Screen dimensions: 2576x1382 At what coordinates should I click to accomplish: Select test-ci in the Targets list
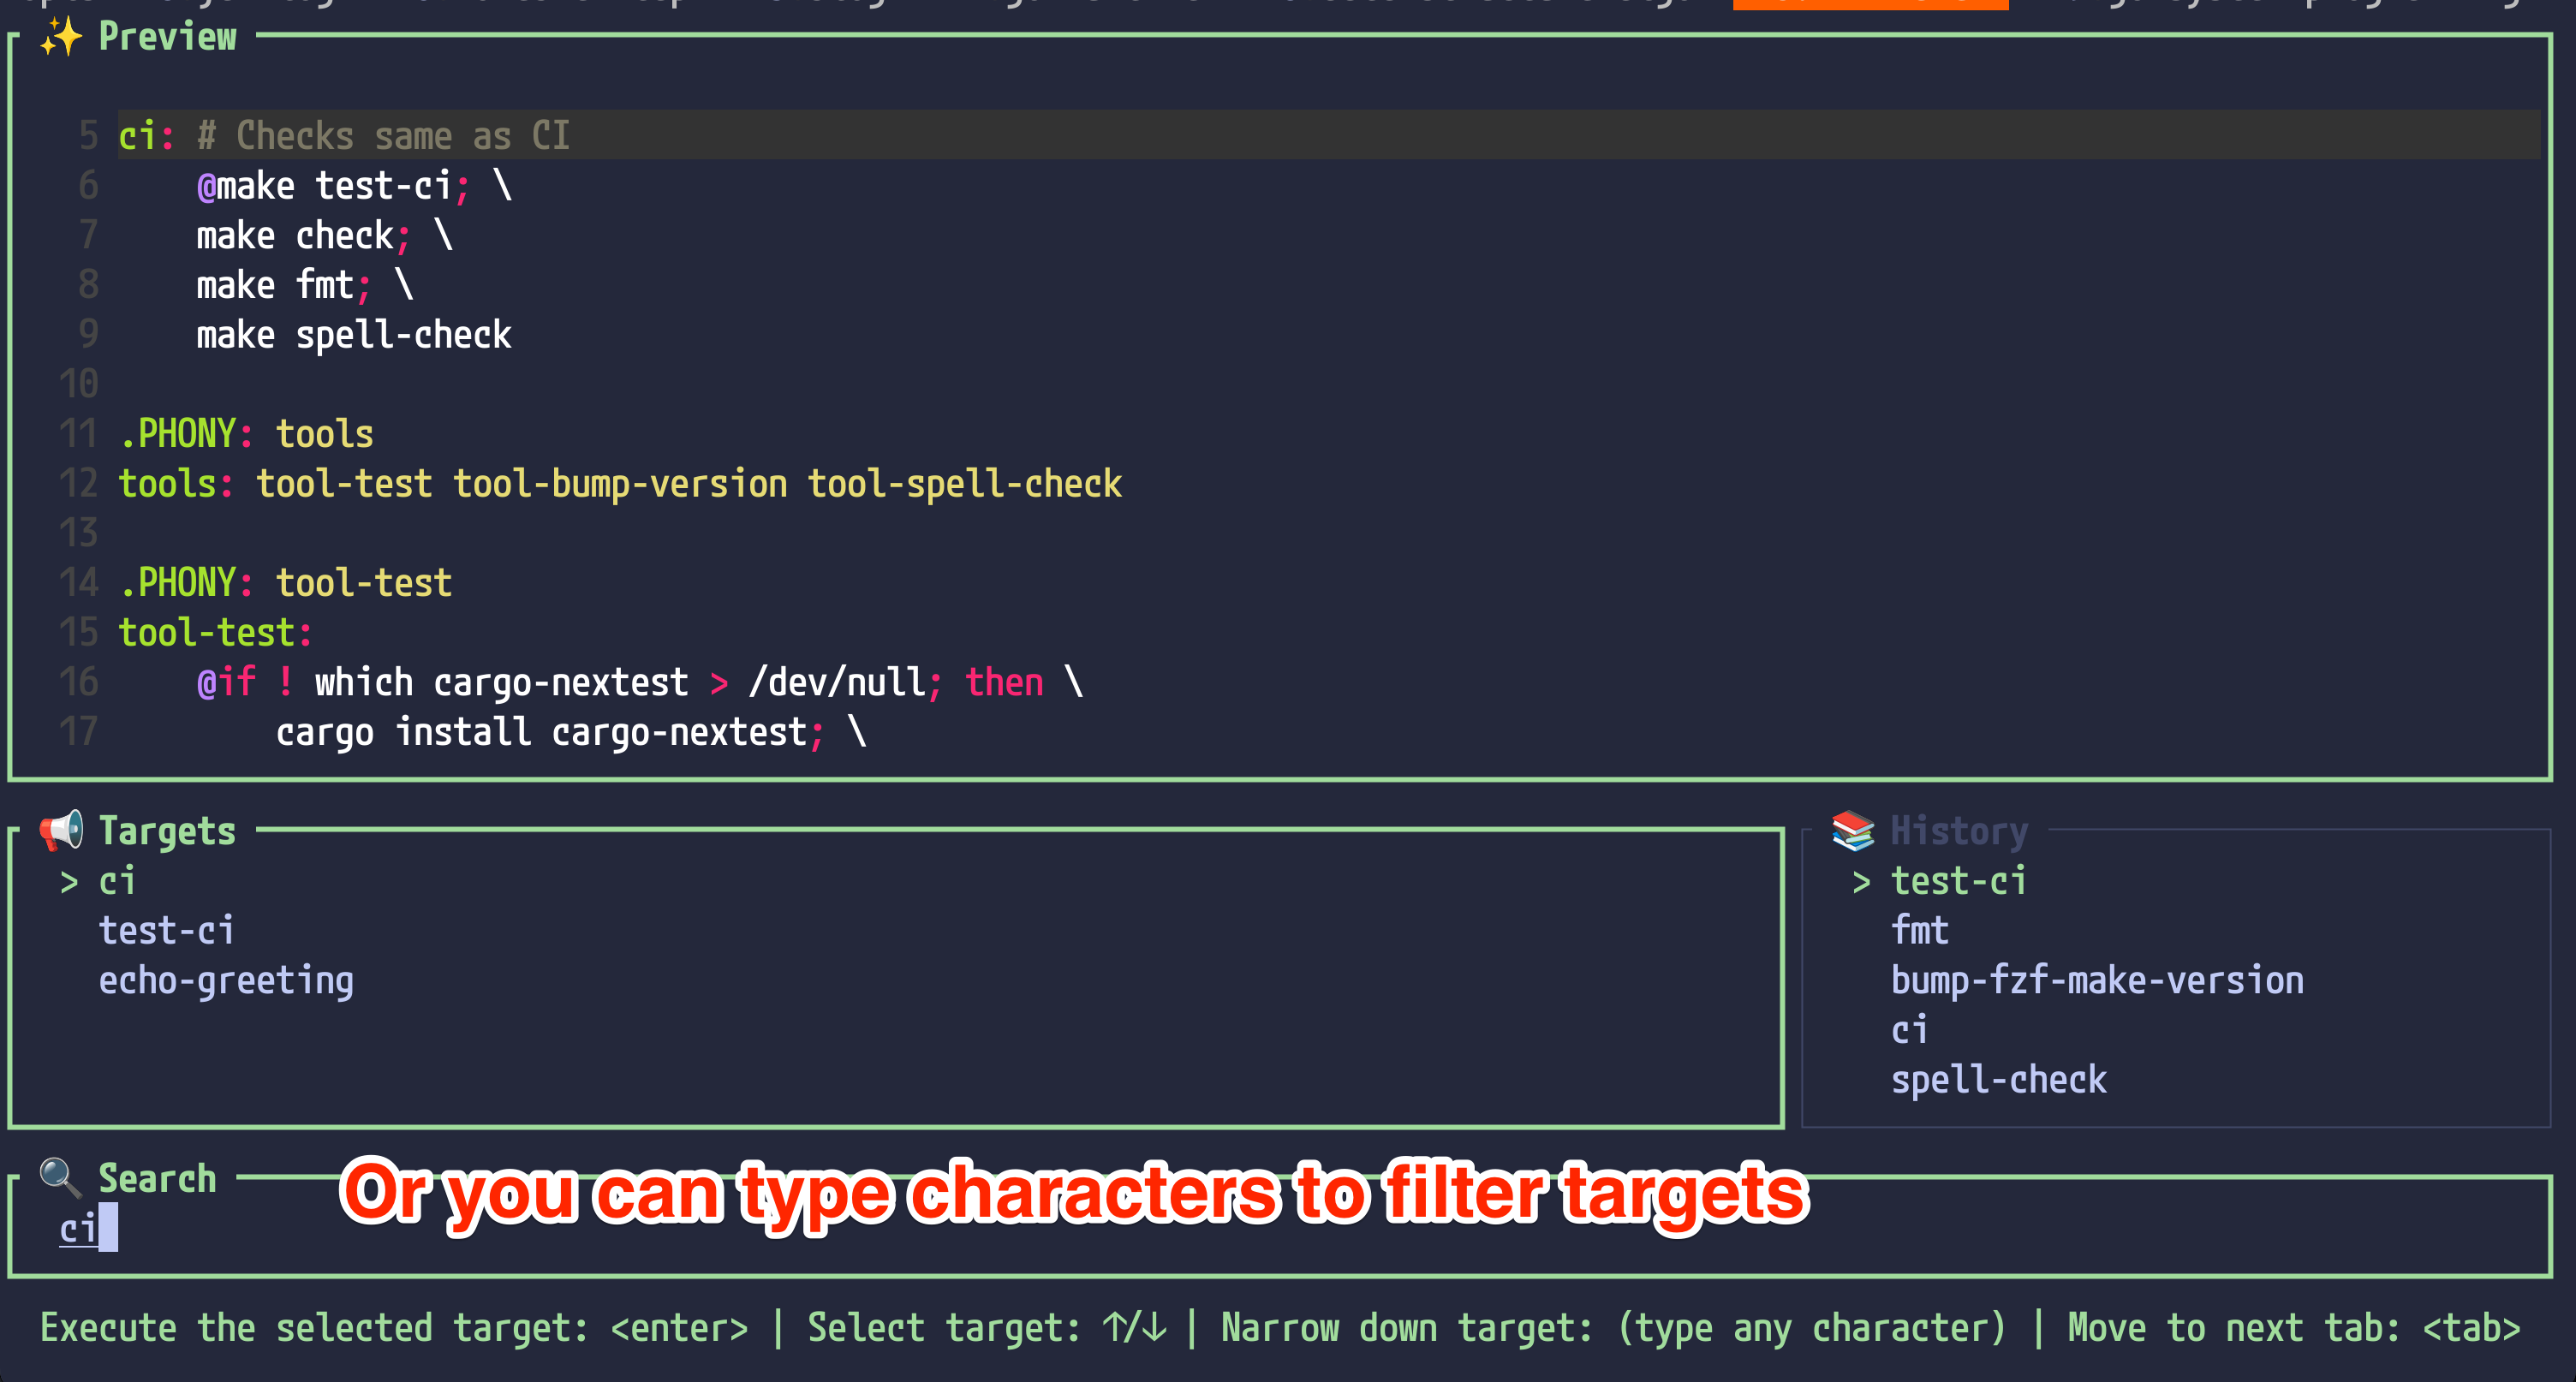(166, 931)
